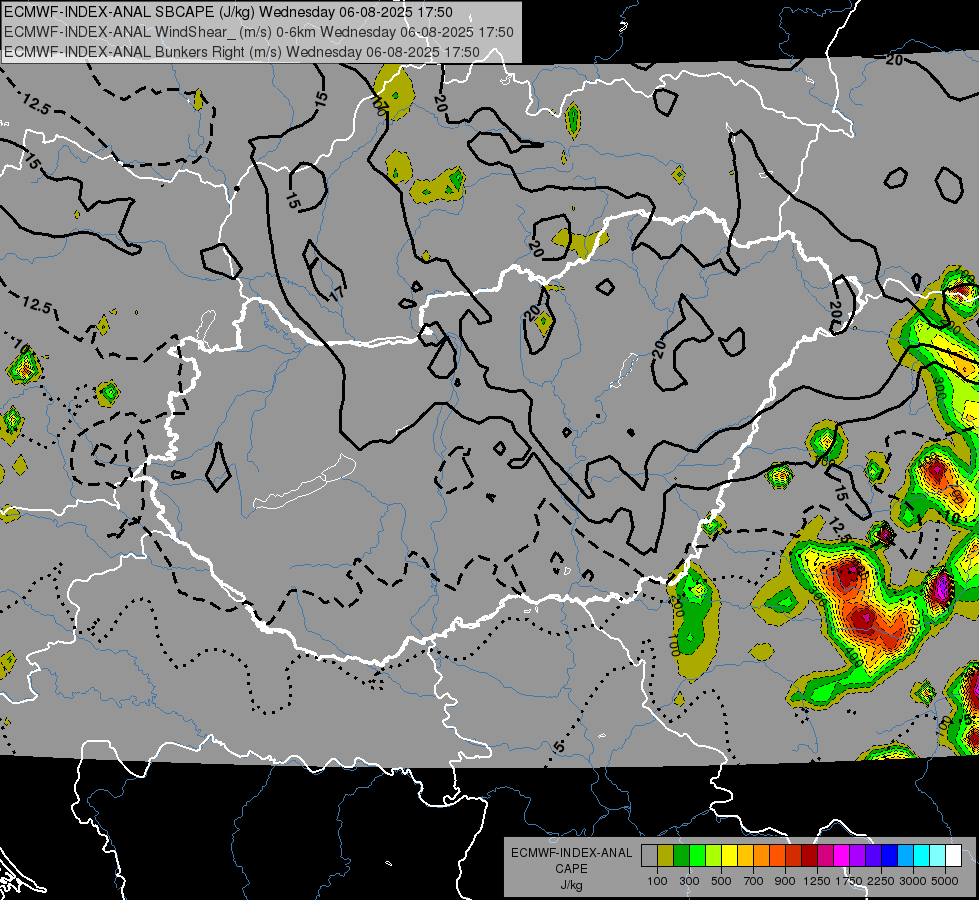
Task: Click the 2250 value on legend scale
Action: pyautogui.click(x=880, y=881)
